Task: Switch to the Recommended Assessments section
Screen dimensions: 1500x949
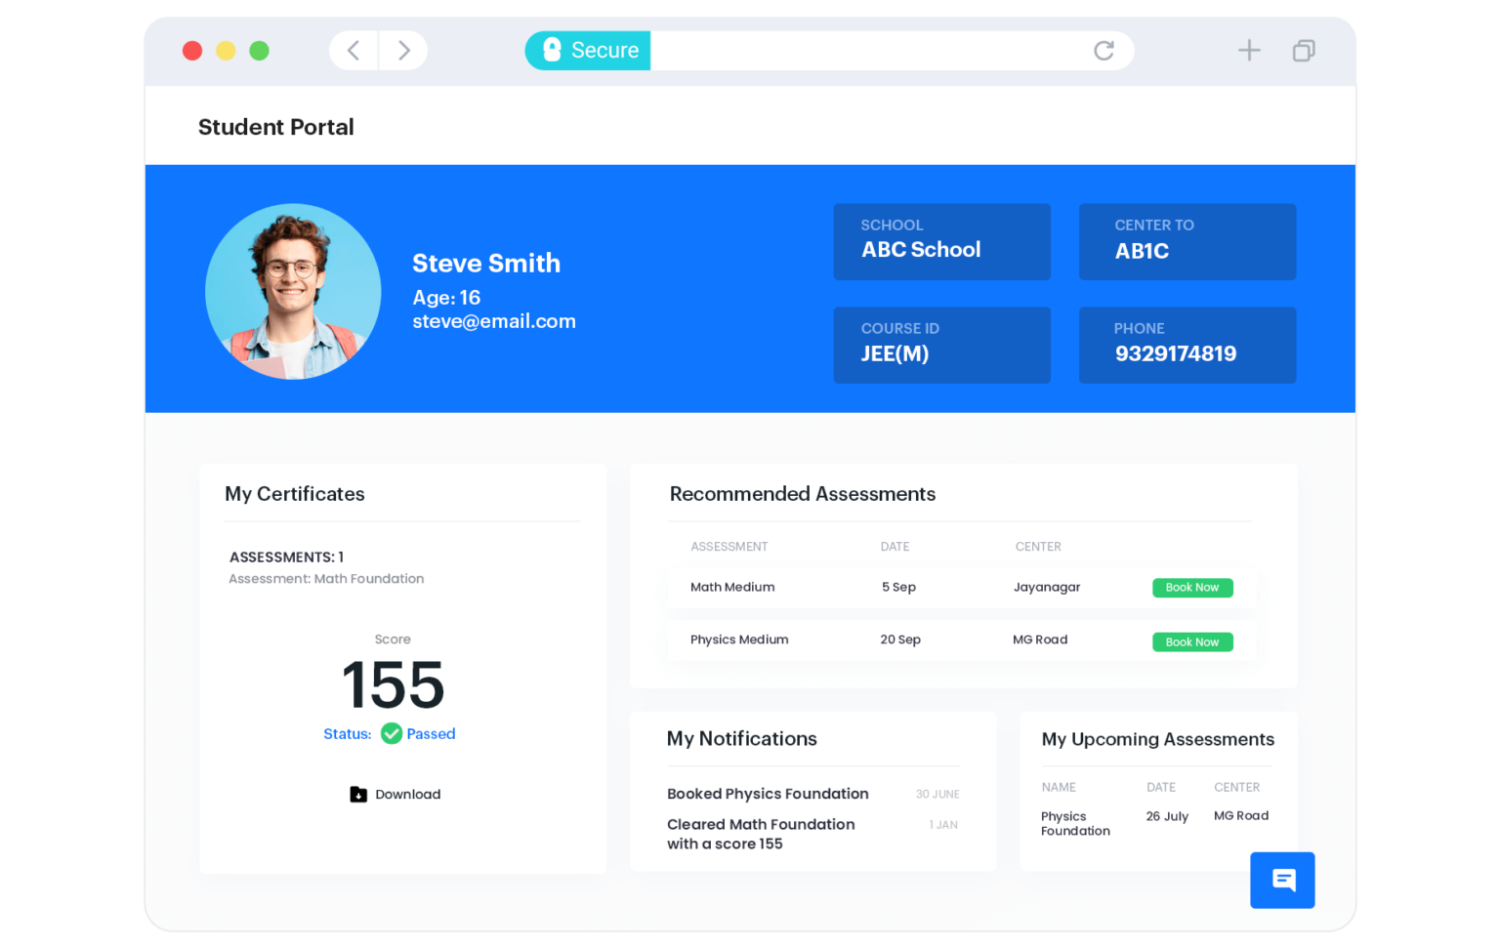Action: tap(803, 493)
